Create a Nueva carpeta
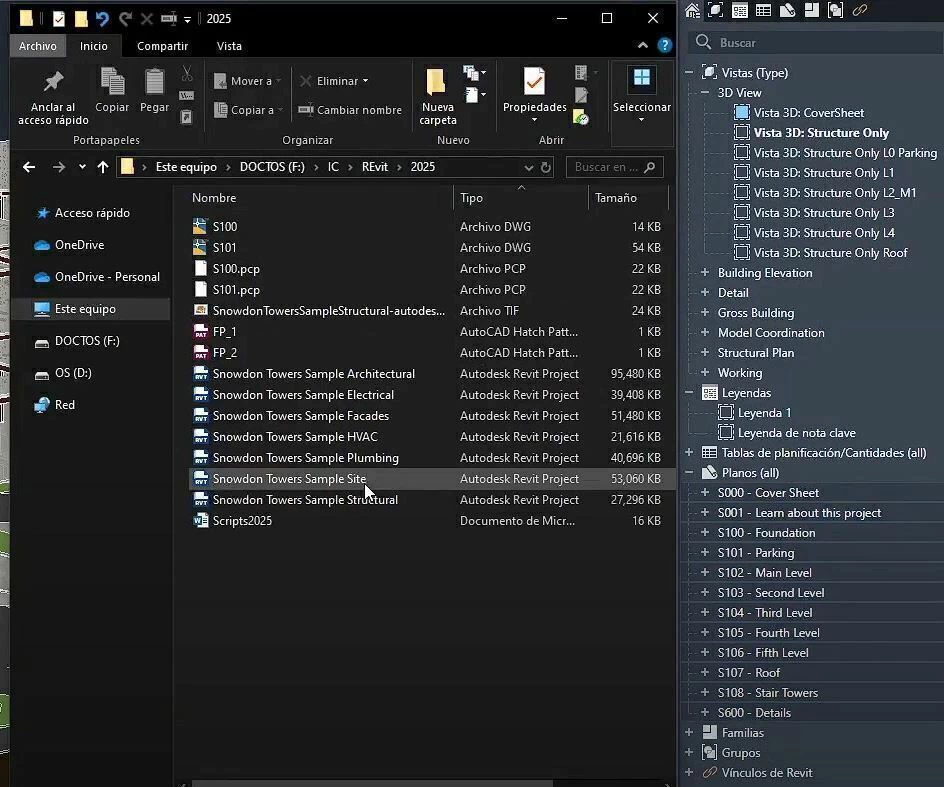944x787 pixels. tap(438, 97)
